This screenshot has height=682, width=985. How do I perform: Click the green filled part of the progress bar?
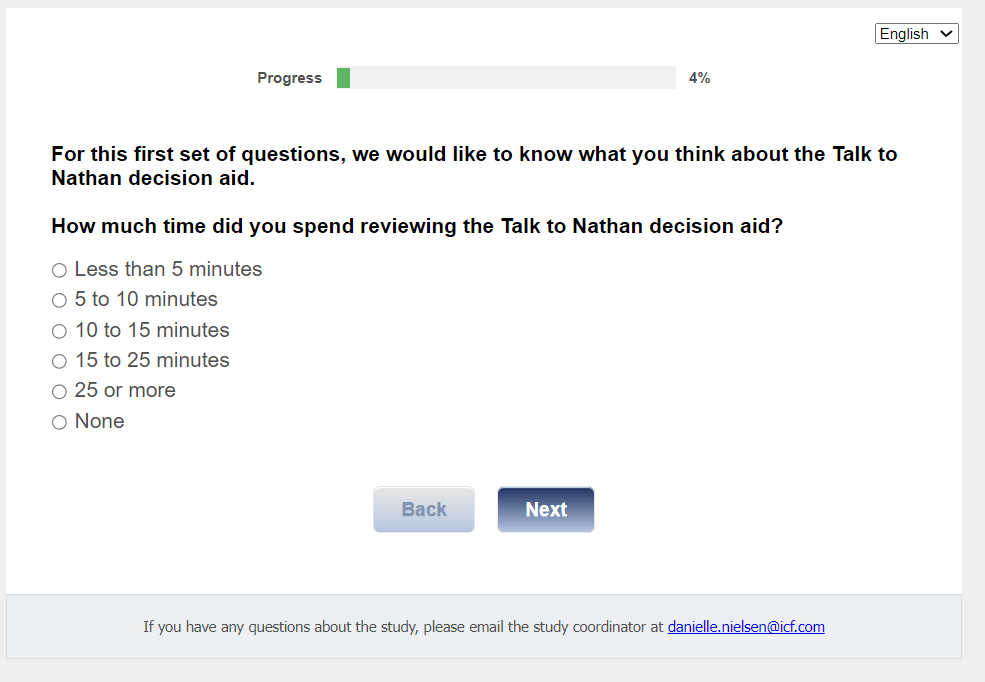tap(343, 78)
